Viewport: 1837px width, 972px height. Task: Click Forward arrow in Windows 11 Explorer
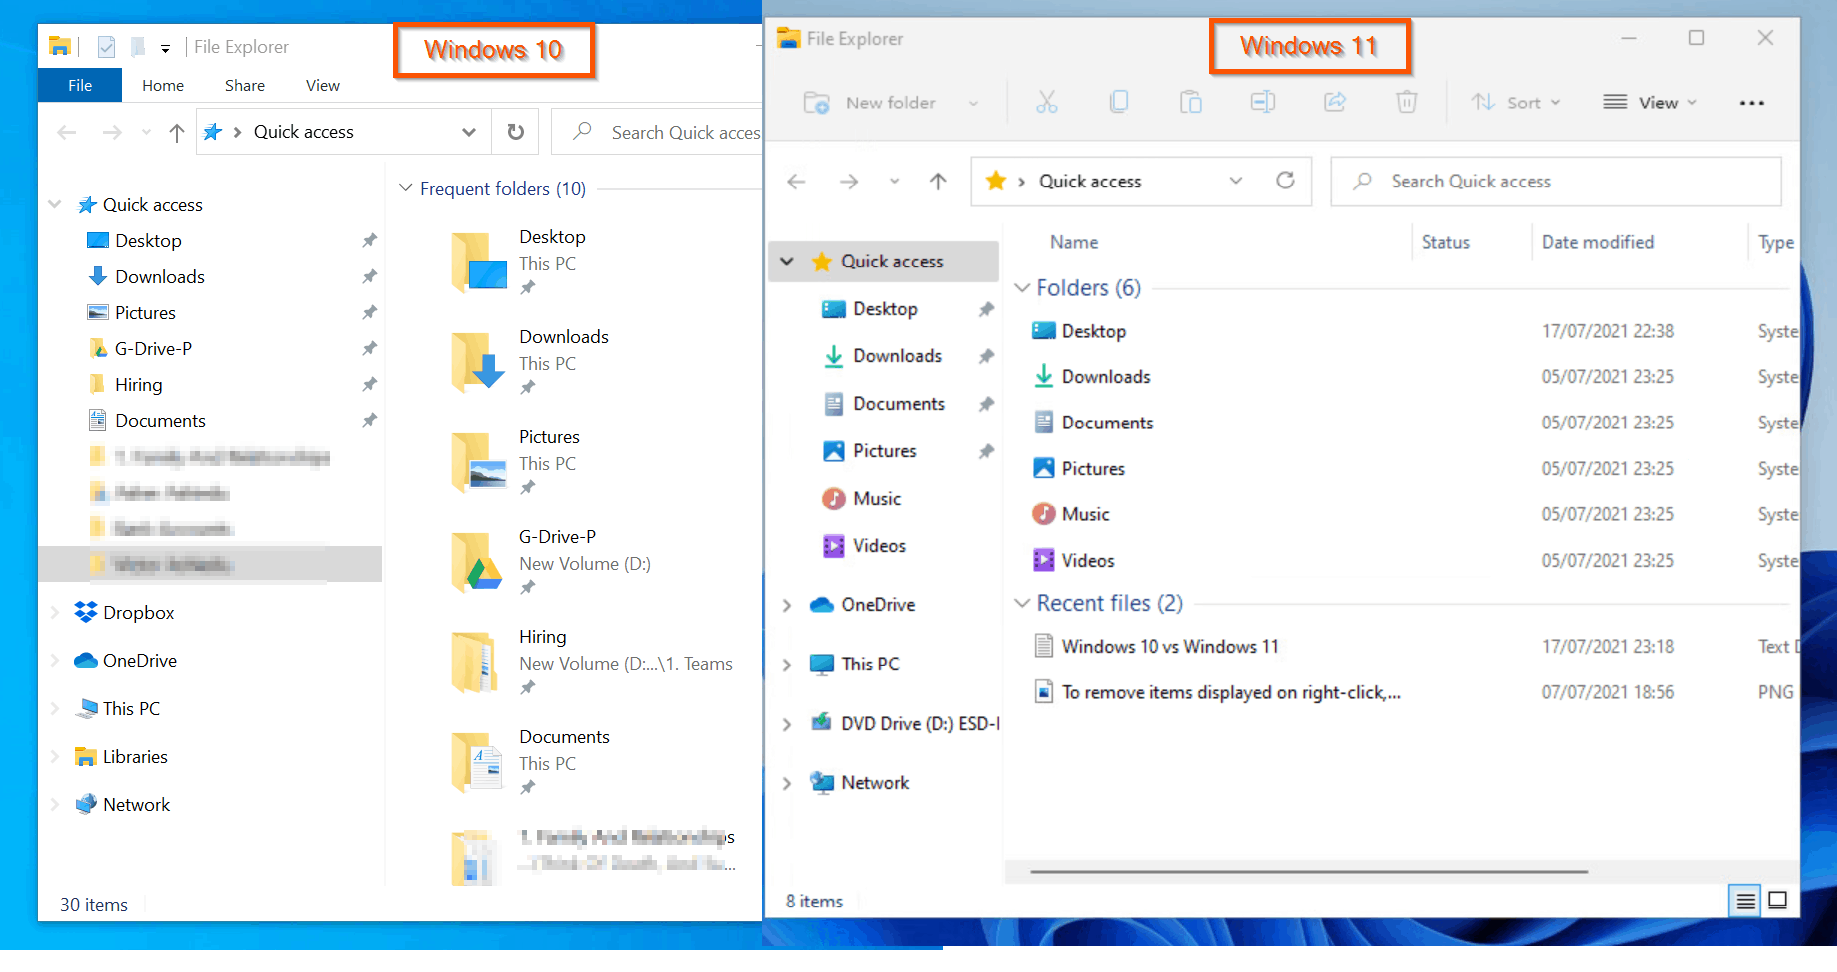(x=849, y=181)
